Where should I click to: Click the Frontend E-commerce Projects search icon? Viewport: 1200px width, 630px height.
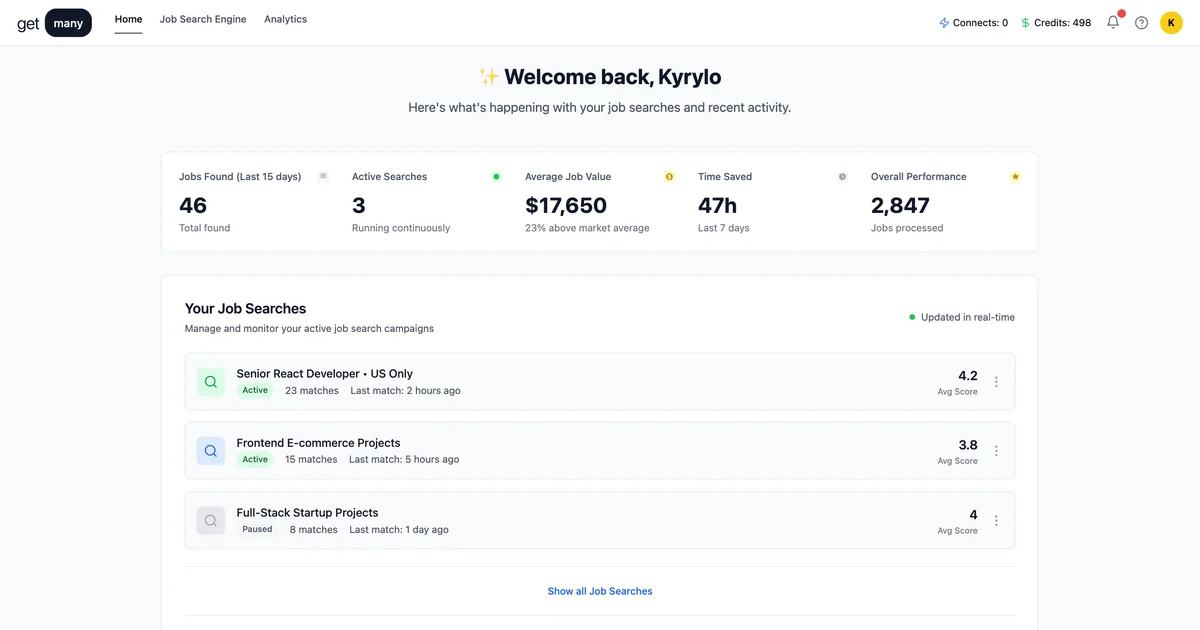[210, 451]
